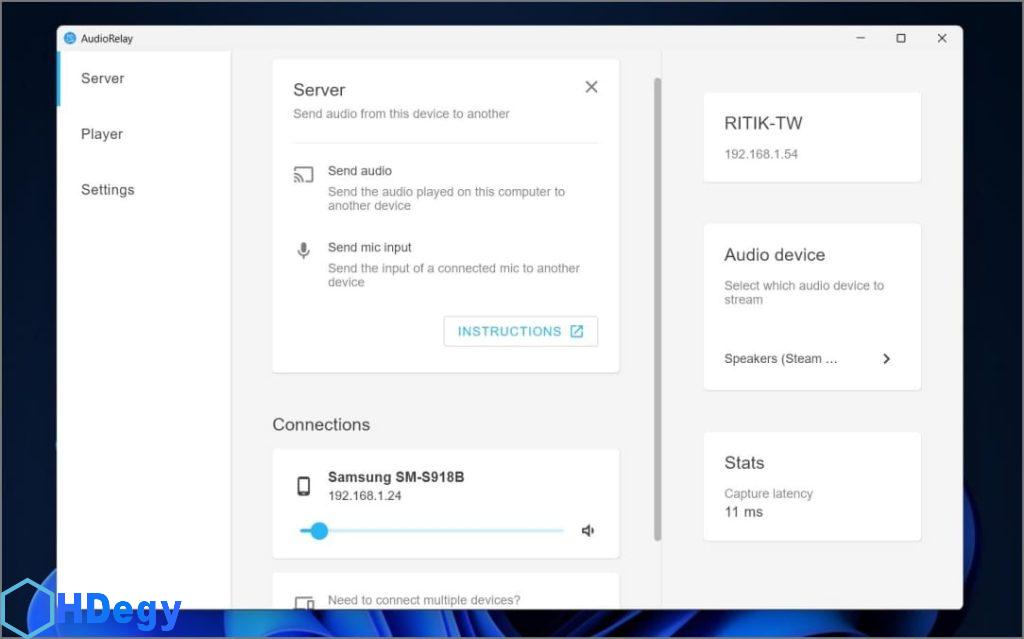The width and height of the screenshot is (1024, 639).
Task: Switch to the Player tab
Action: 102,134
